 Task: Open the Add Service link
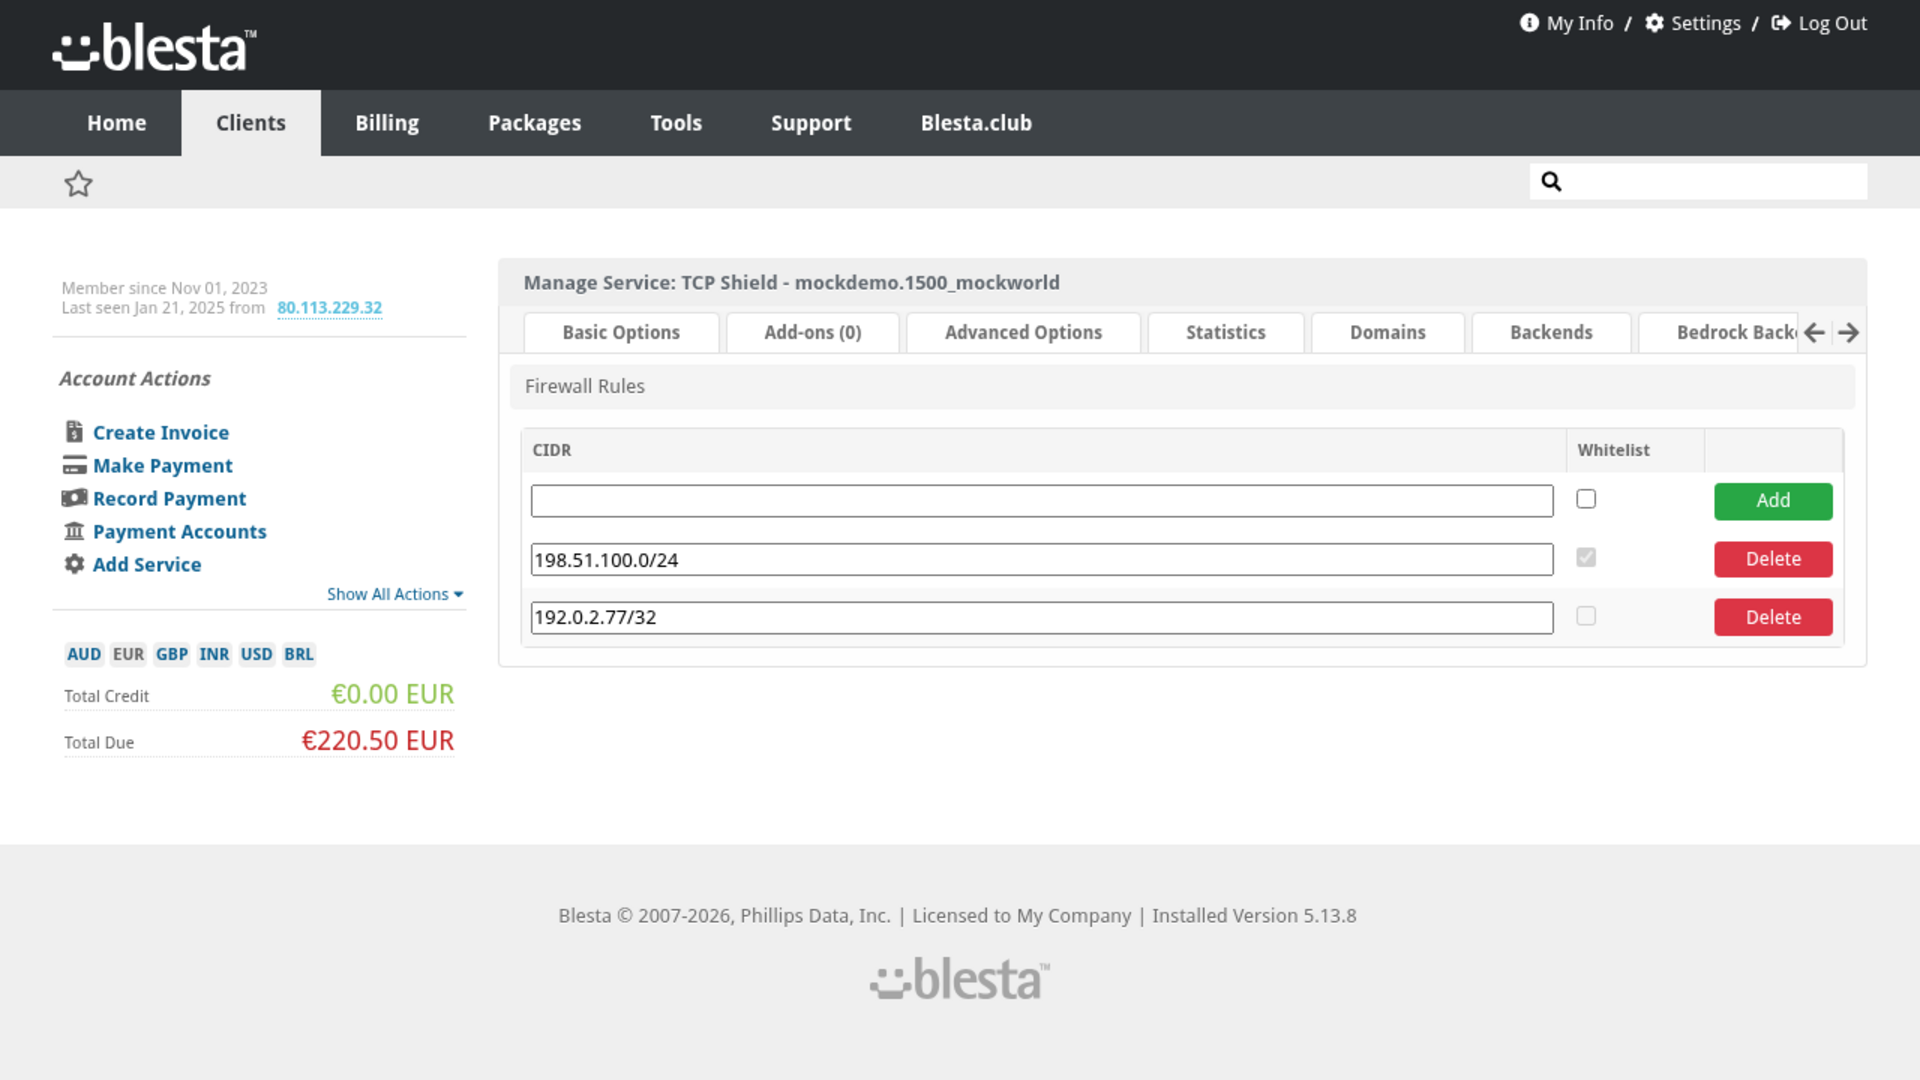[147, 564]
